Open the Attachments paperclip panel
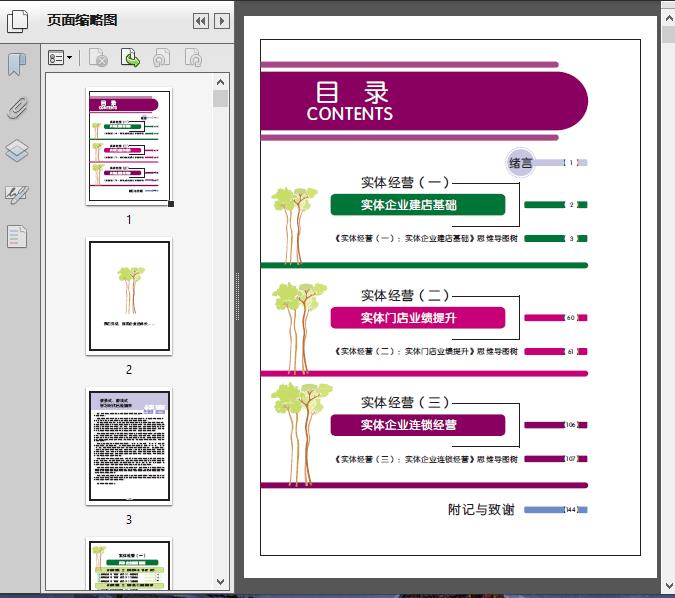Viewport: 675px width, 598px height. point(17,108)
